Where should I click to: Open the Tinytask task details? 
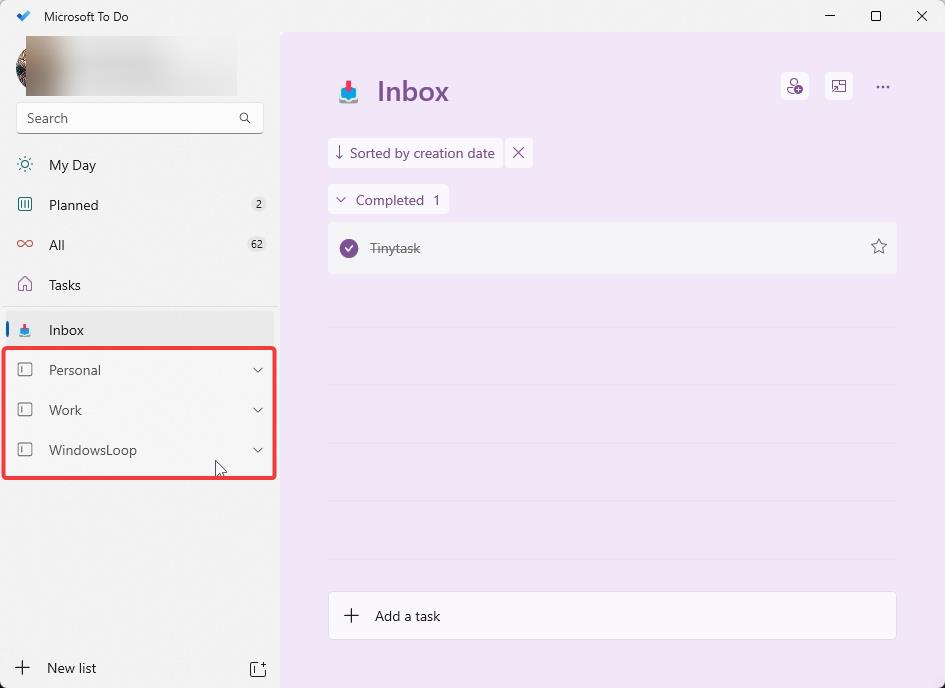tap(612, 248)
